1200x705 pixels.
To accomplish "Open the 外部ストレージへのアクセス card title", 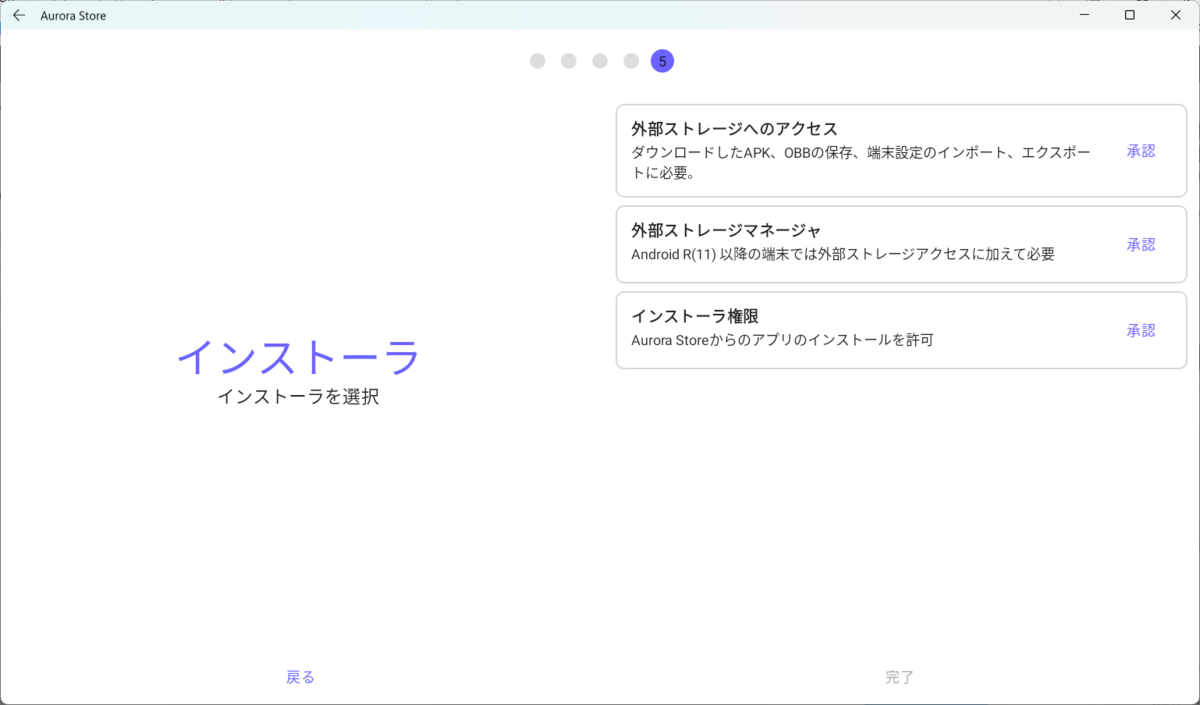I will click(x=734, y=129).
